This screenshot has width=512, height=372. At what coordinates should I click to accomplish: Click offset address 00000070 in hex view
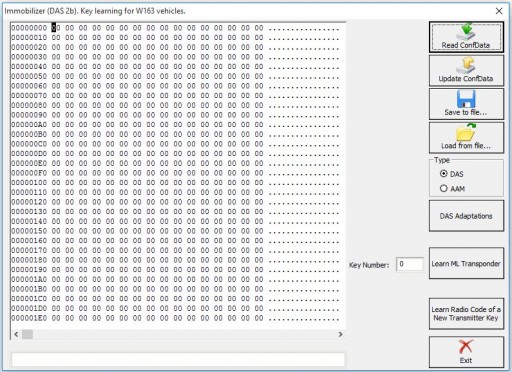coord(29,95)
